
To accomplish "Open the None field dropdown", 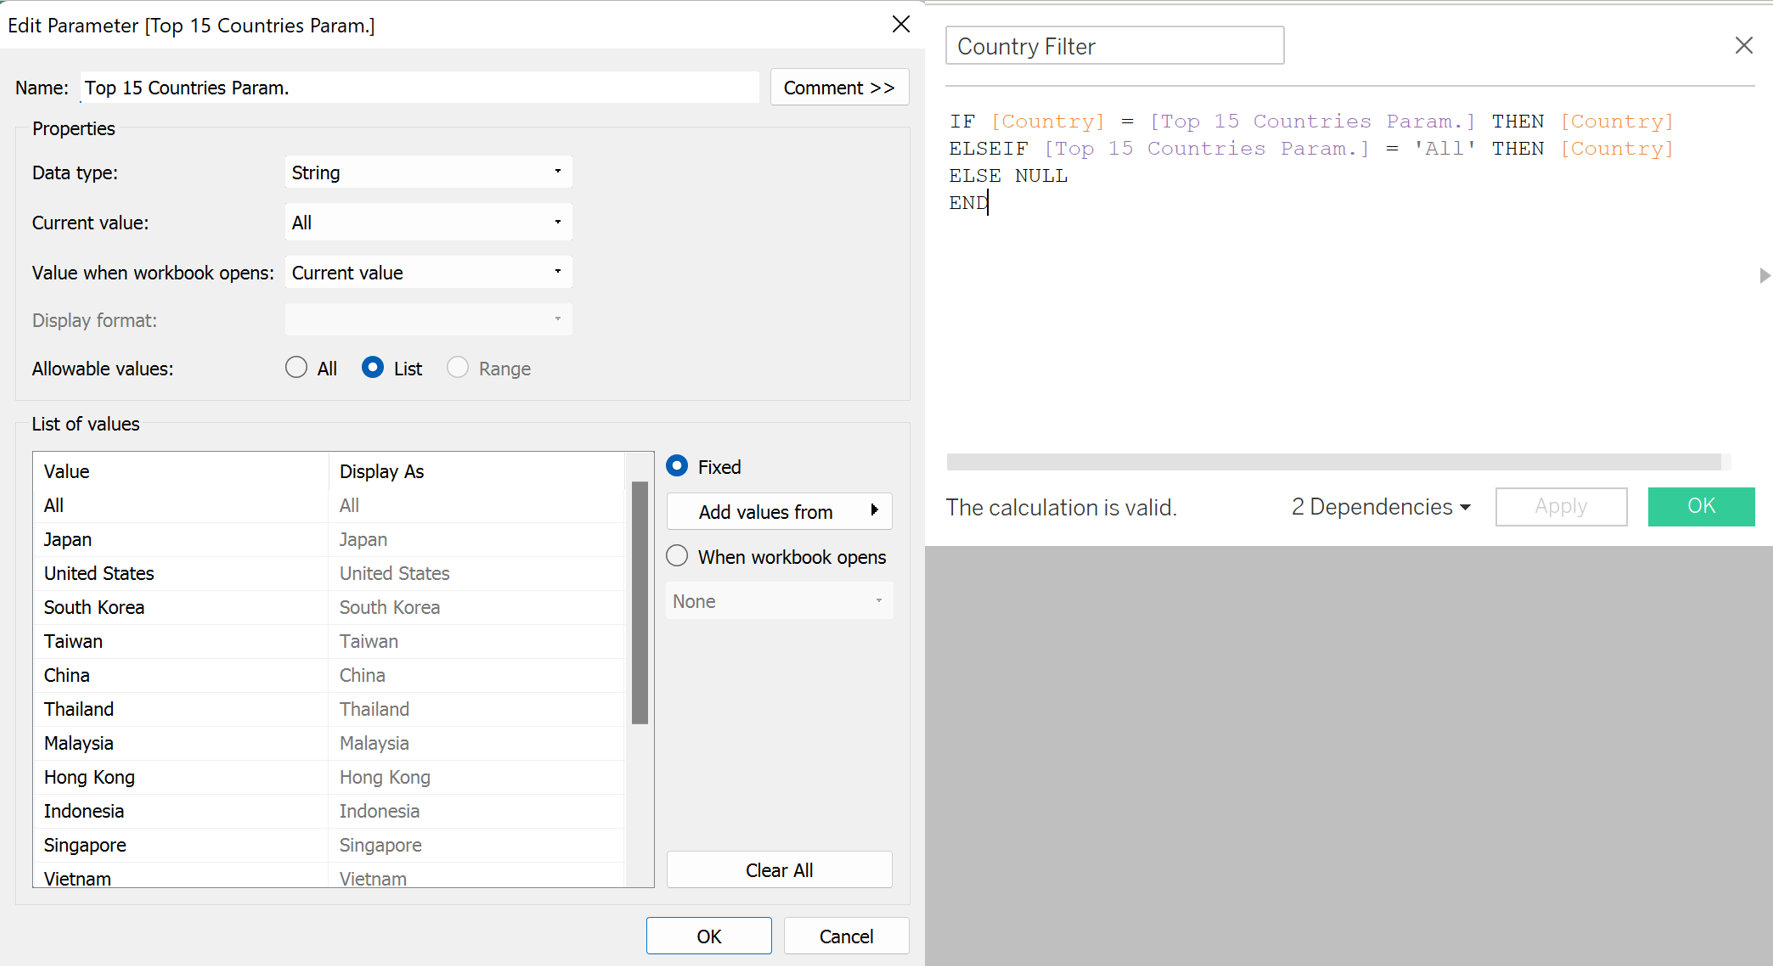I will pos(779,601).
